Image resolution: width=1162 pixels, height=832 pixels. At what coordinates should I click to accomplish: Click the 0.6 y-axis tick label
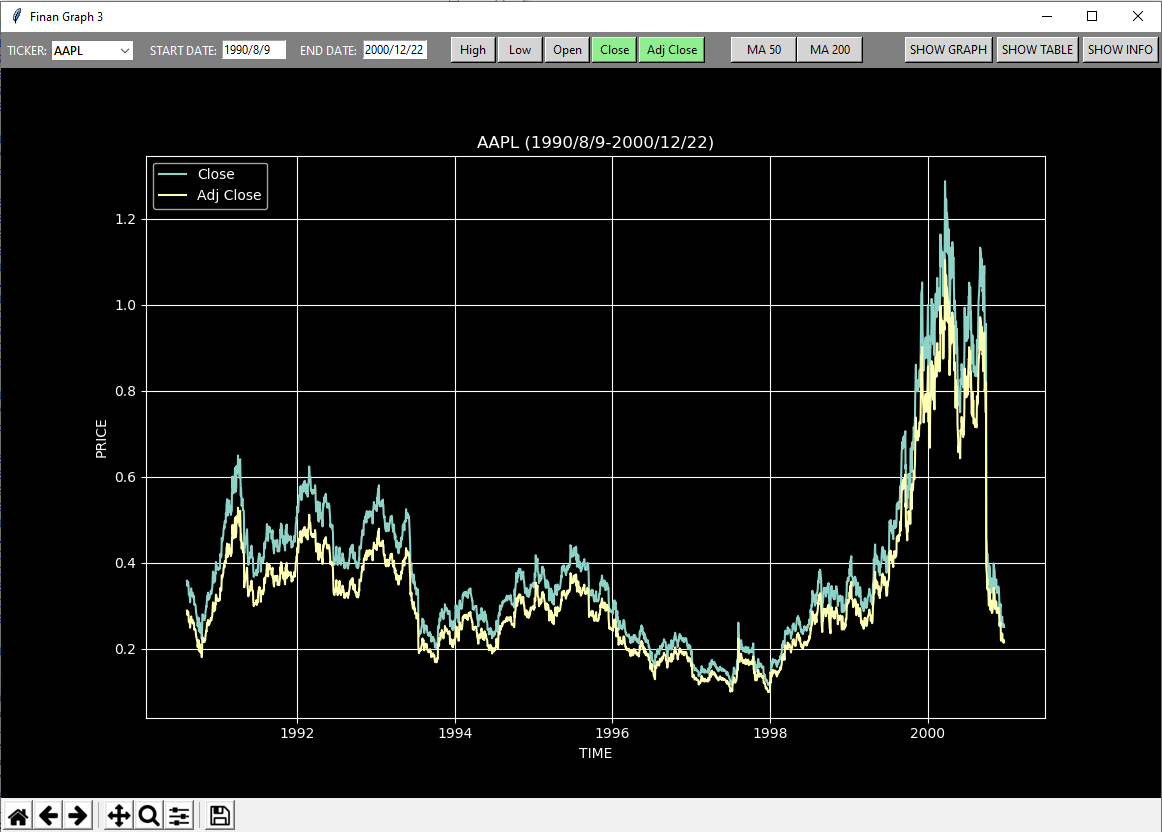pos(125,477)
